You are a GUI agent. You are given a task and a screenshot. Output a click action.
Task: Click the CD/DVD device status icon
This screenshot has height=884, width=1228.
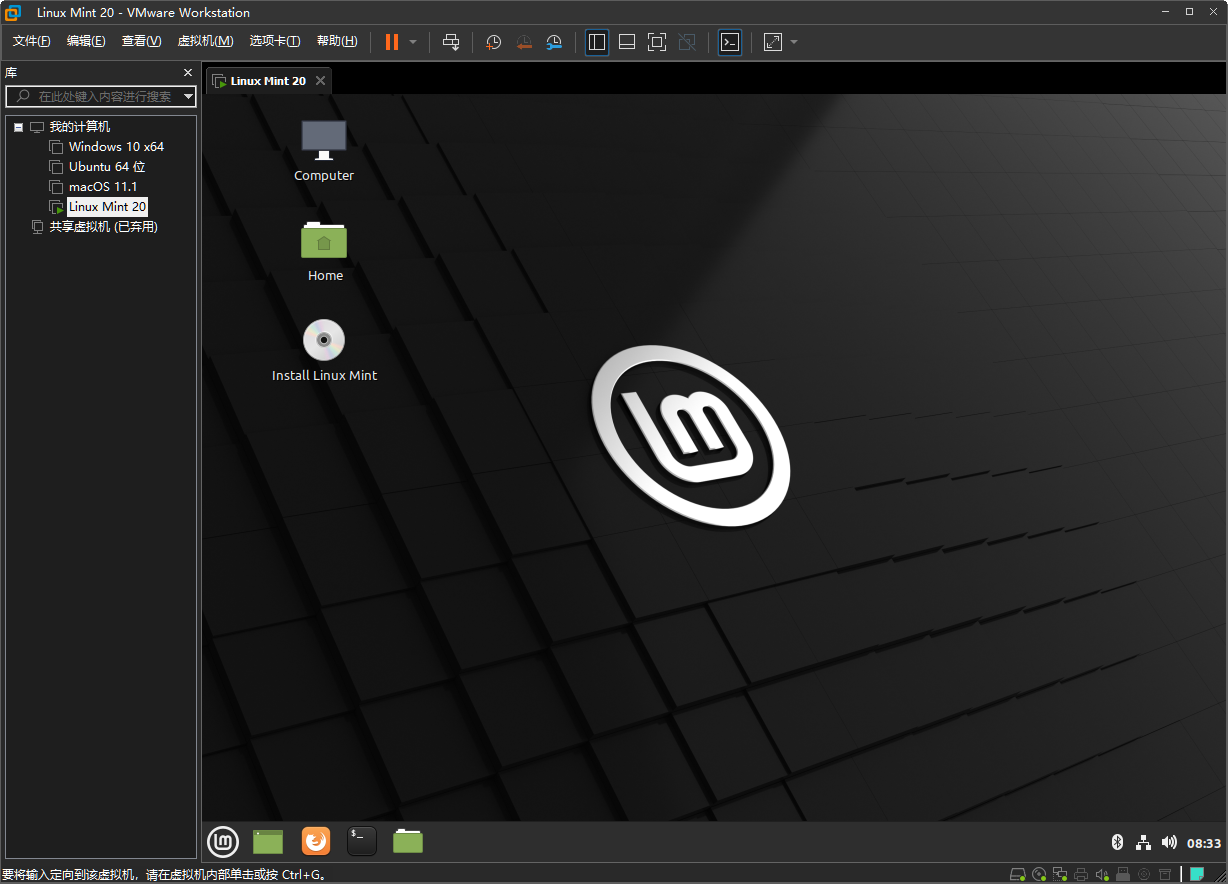(1039, 874)
